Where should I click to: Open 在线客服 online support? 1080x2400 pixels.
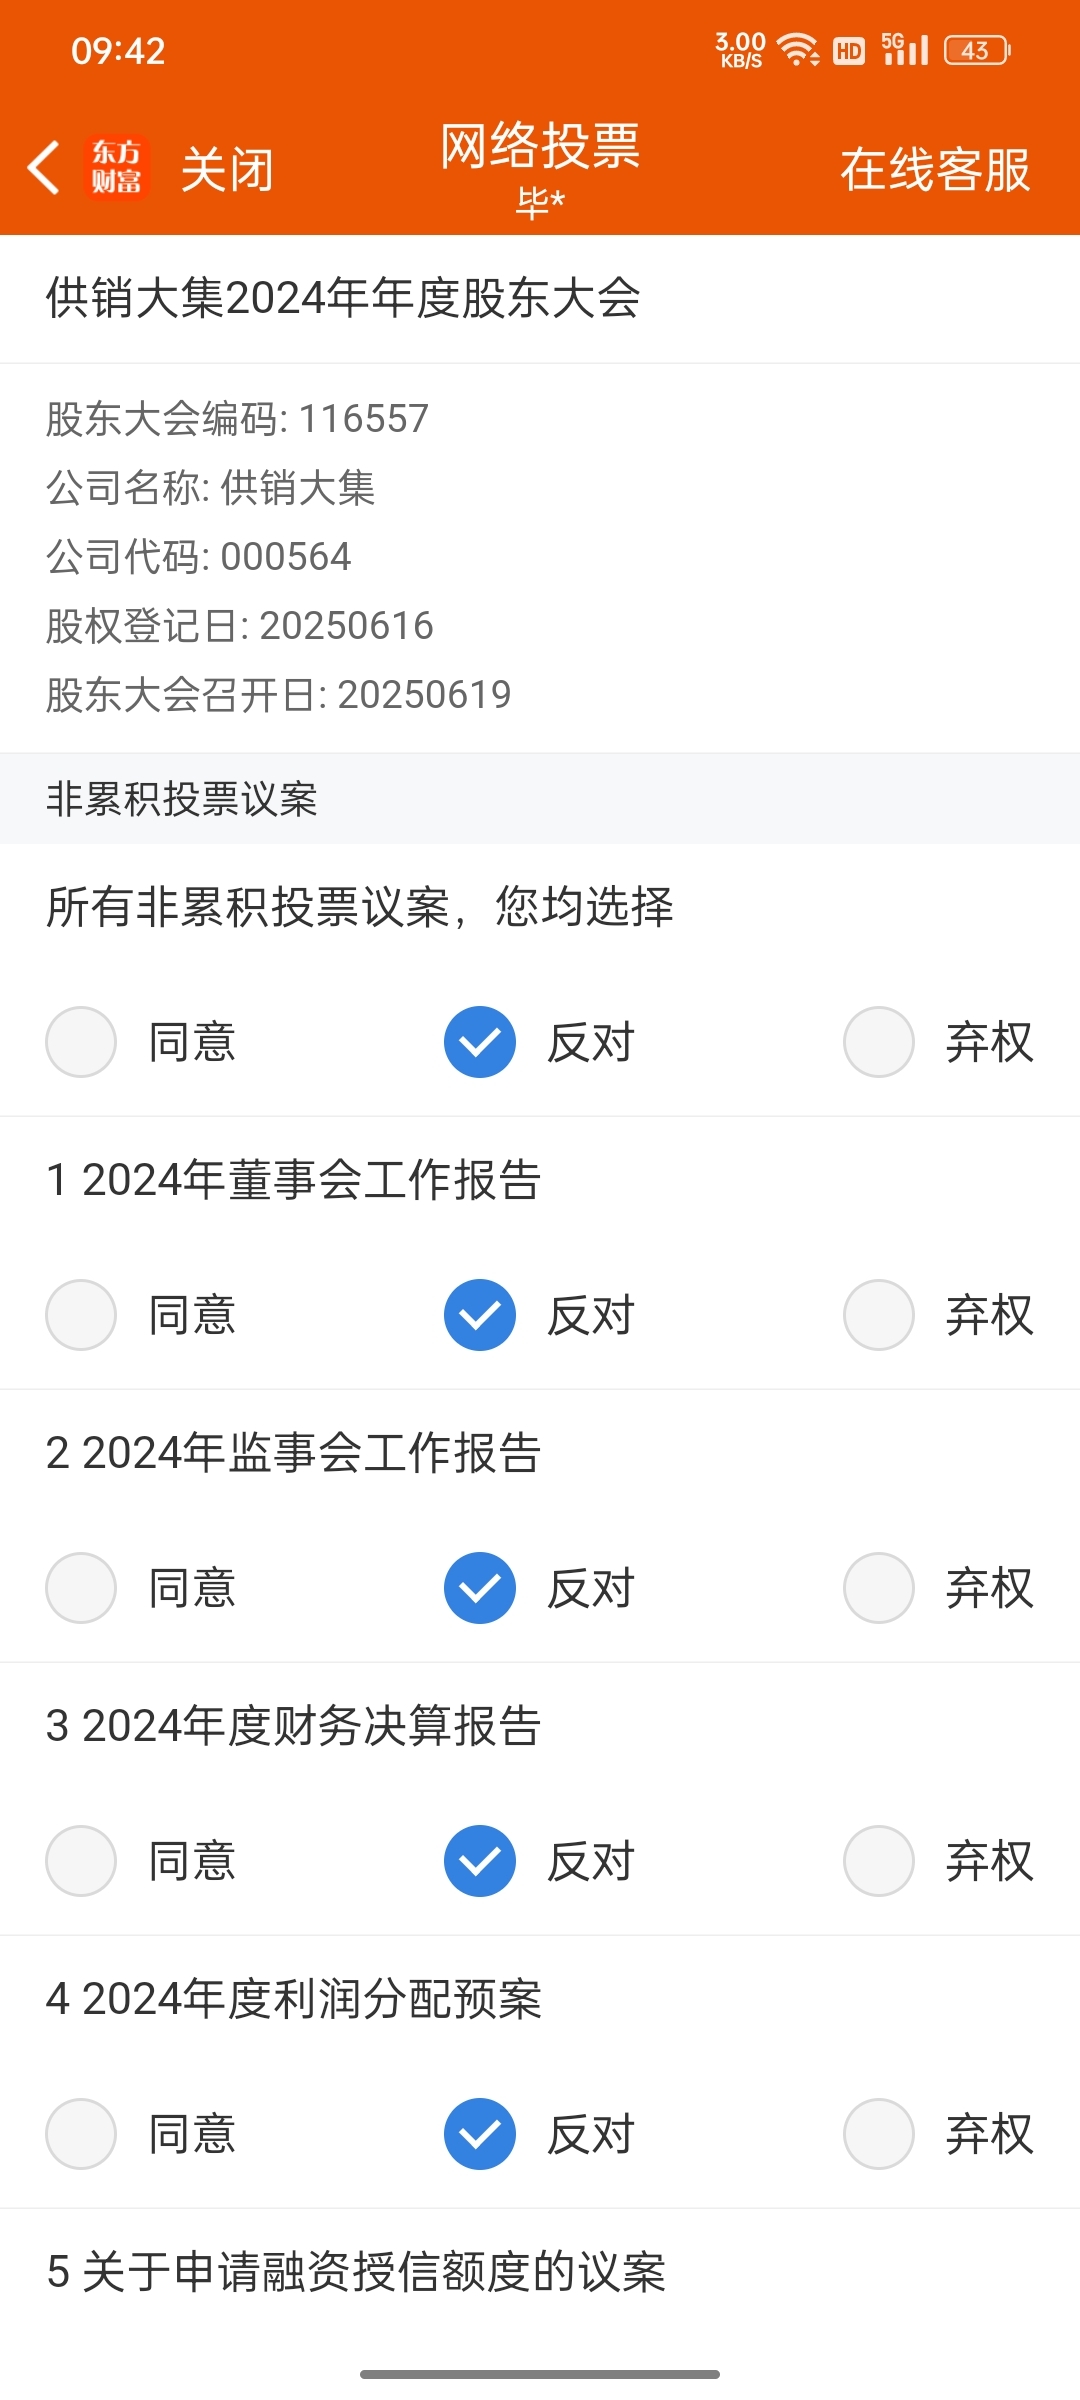pos(935,169)
